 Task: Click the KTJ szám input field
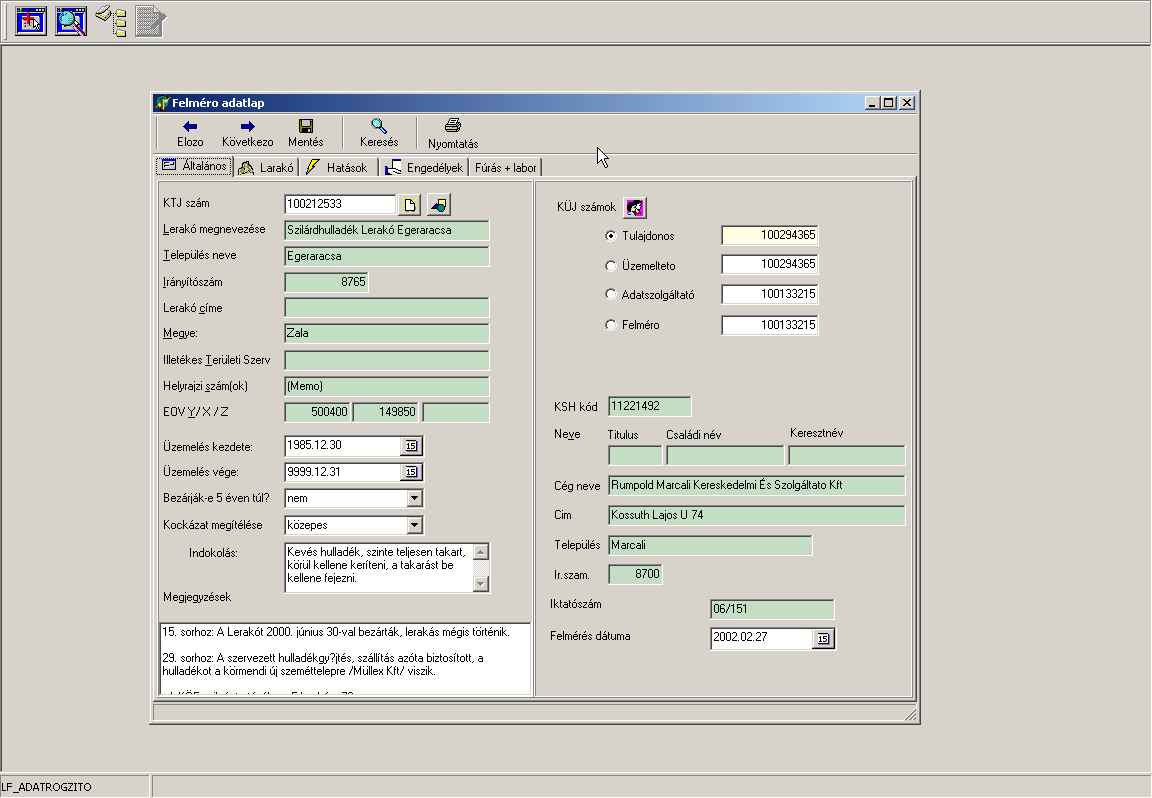(340, 204)
